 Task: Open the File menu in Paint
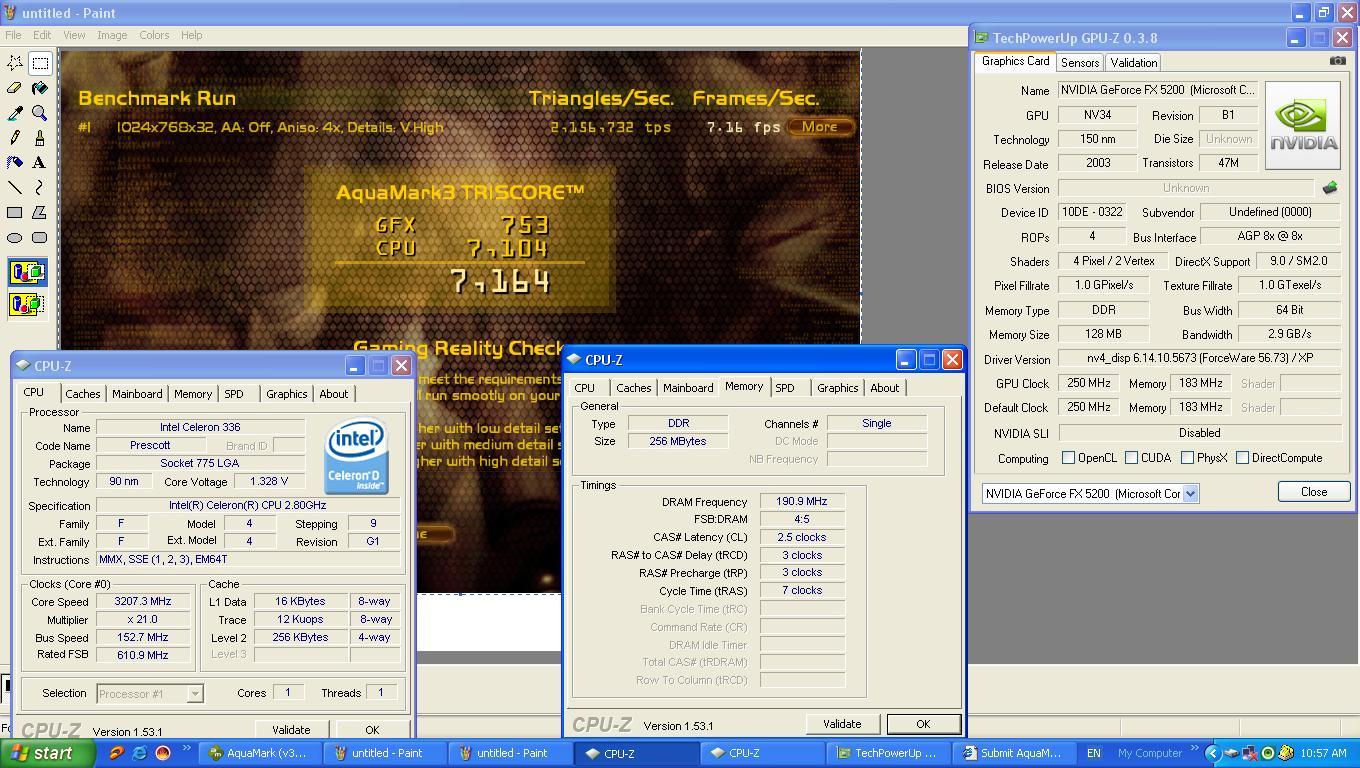[x=13, y=35]
